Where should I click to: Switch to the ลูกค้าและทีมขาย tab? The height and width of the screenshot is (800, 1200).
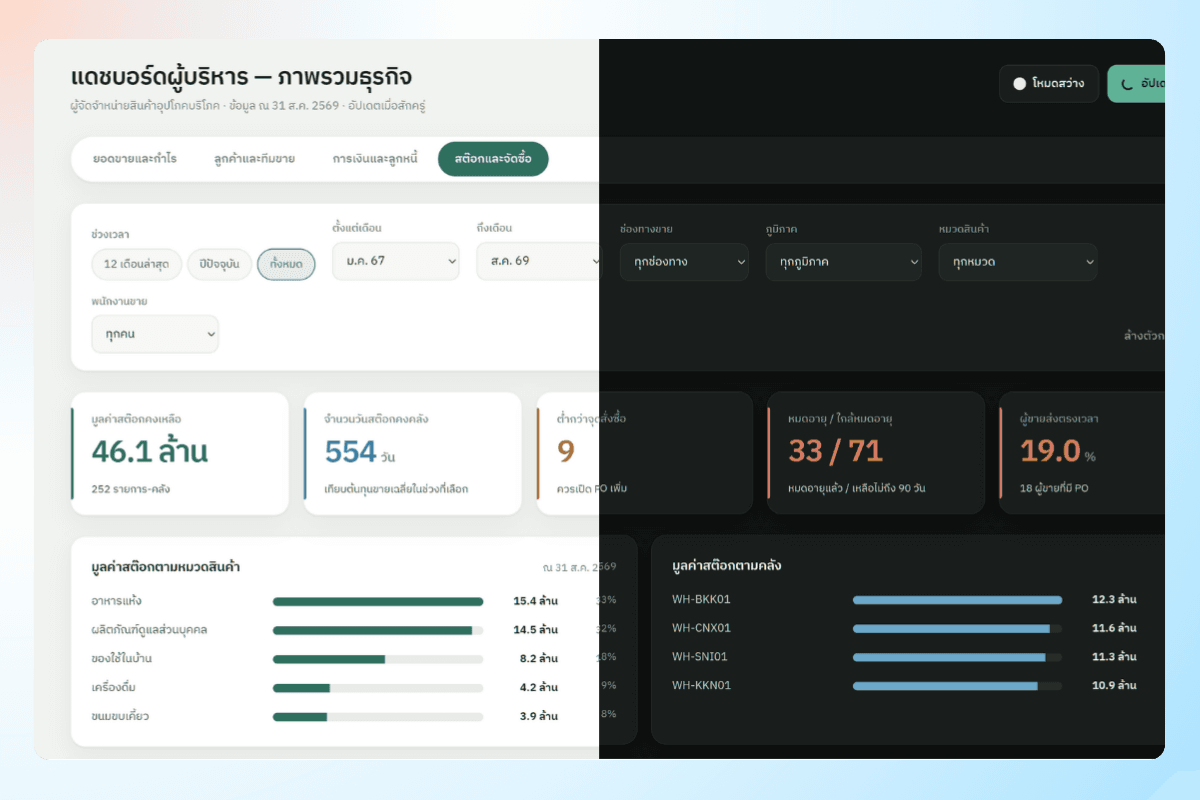(x=254, y=158)
